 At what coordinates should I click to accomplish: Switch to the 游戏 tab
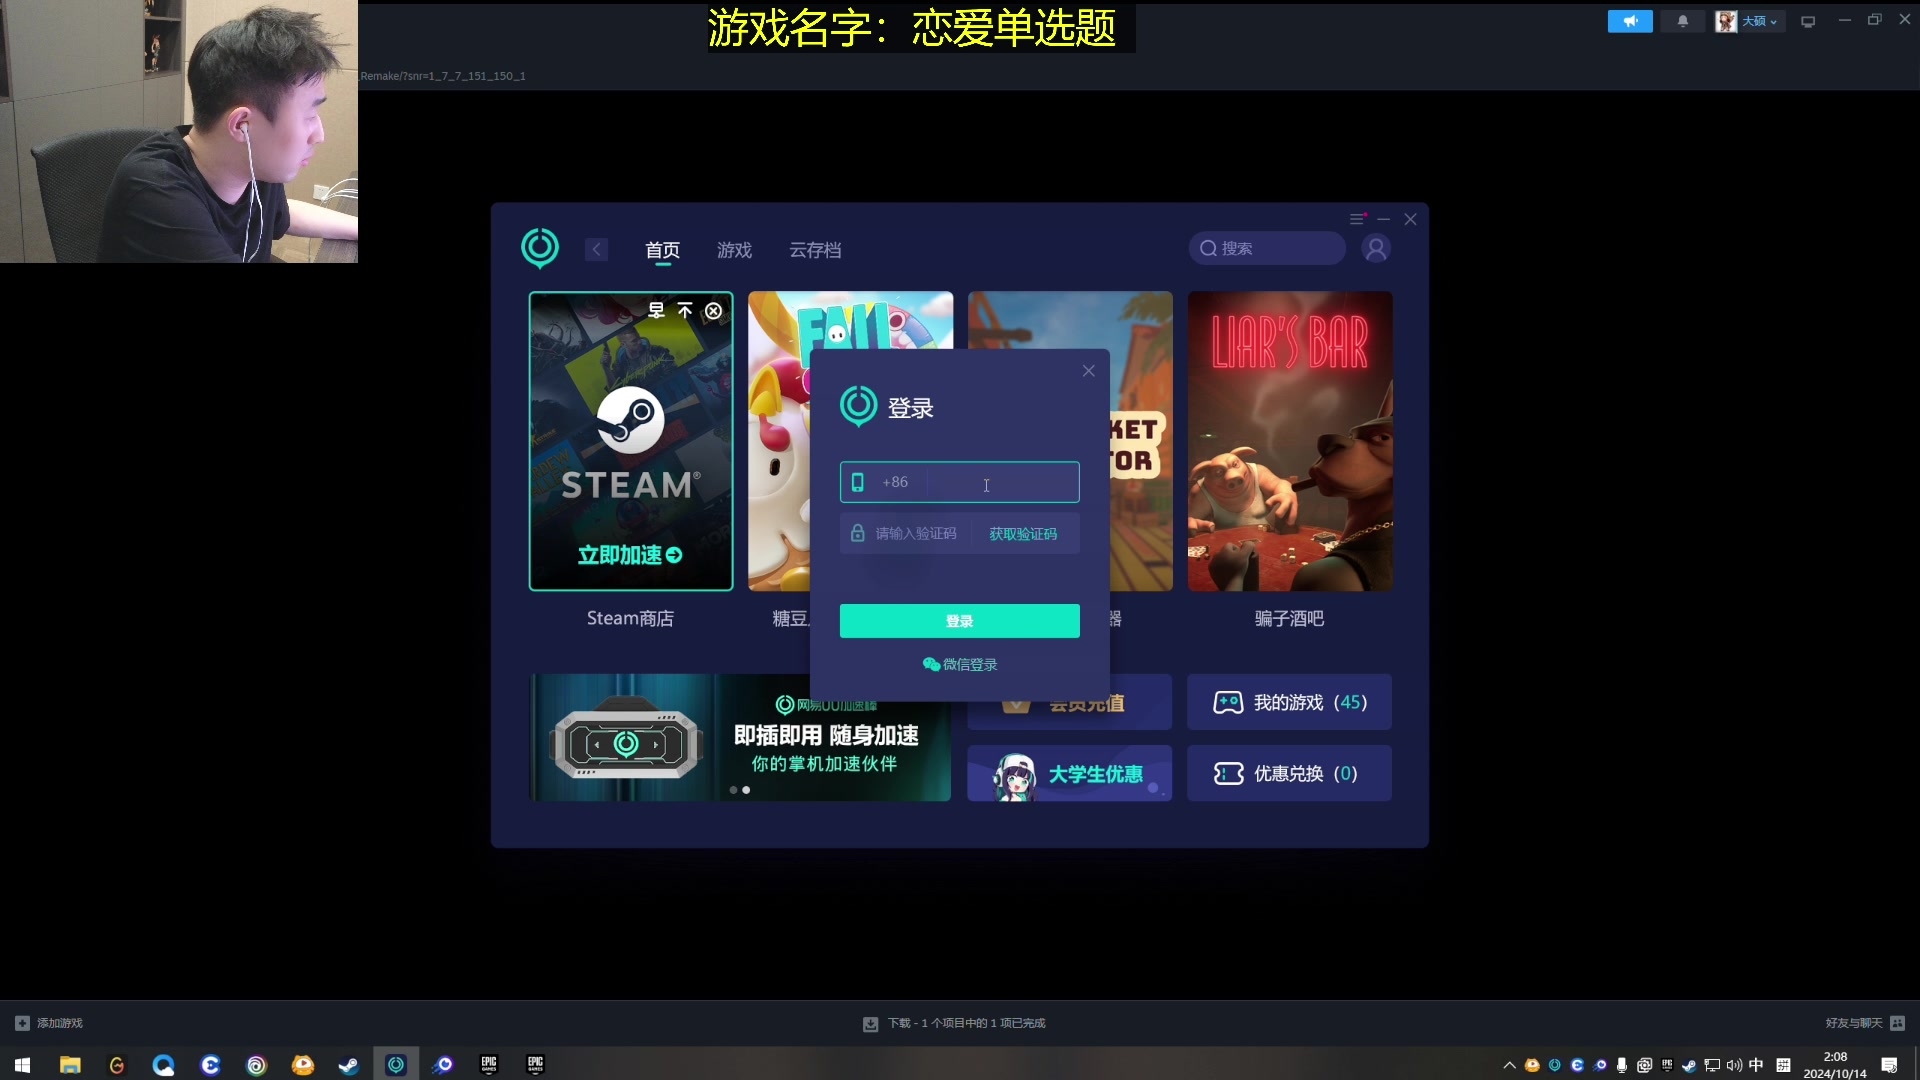click(734, 250)
